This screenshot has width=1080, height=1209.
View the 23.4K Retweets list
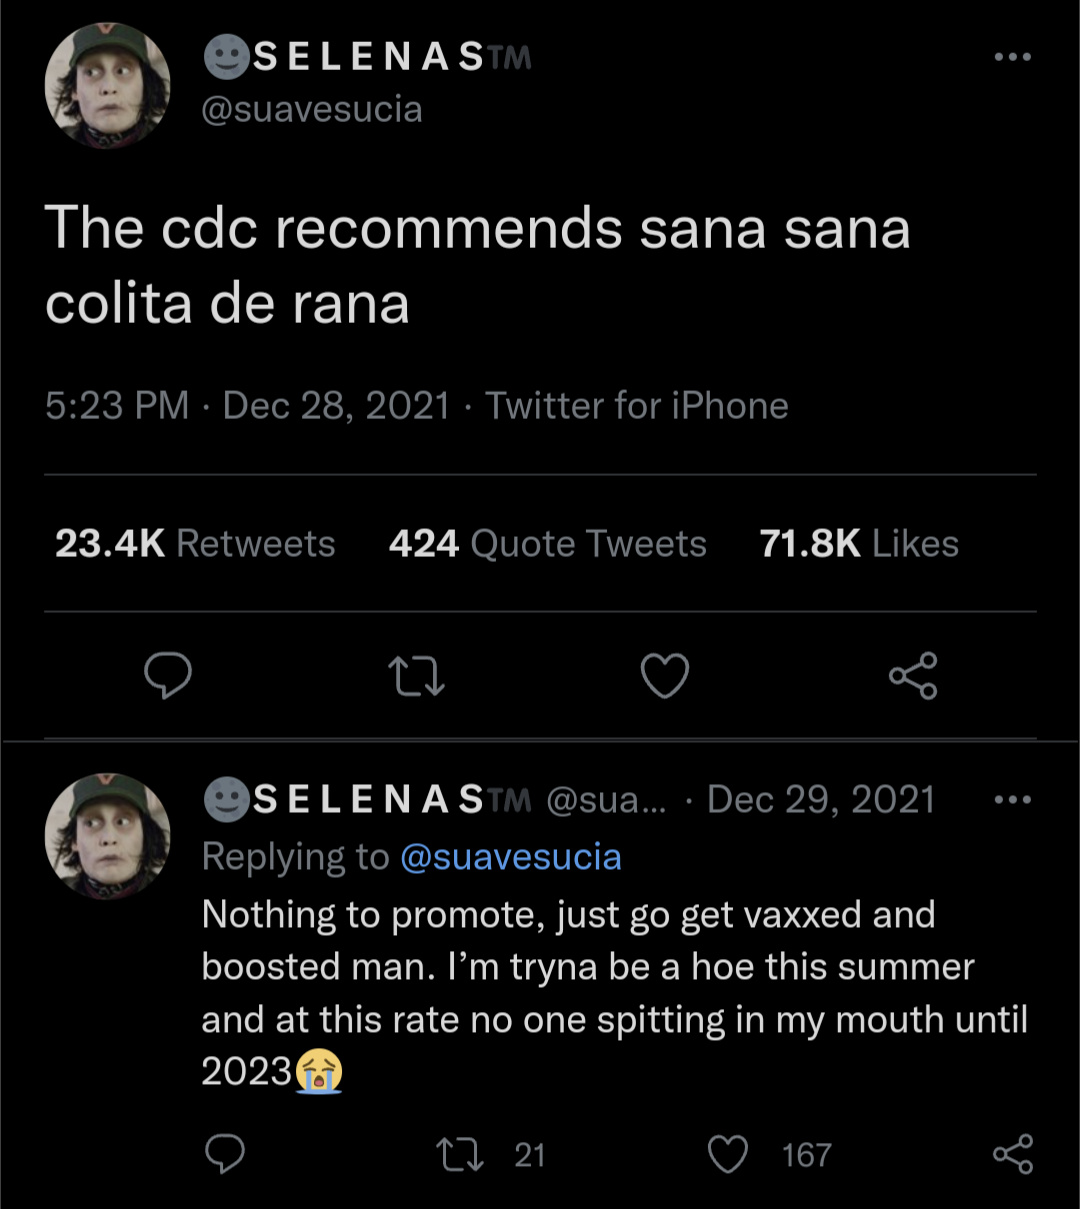(195, 544)
